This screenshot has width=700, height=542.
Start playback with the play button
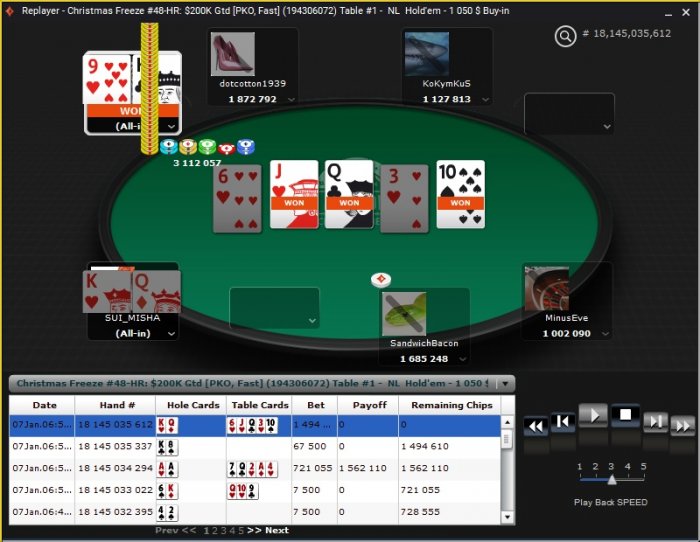(593, 416)
